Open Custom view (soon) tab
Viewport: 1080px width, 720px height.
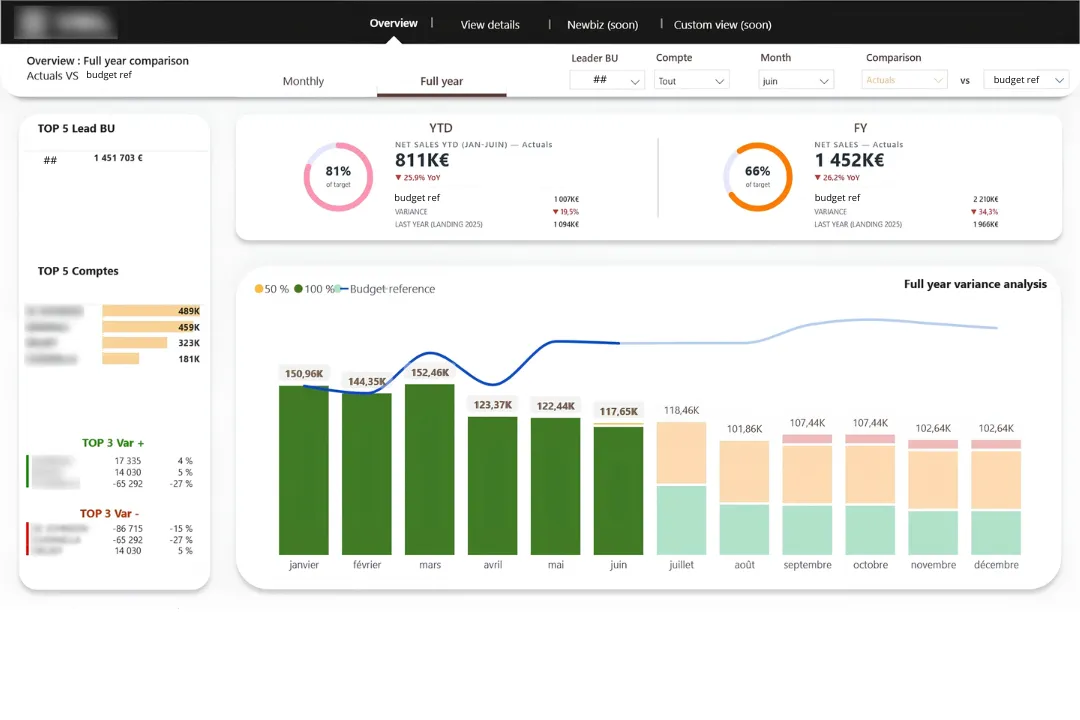[x=722, y=25]
